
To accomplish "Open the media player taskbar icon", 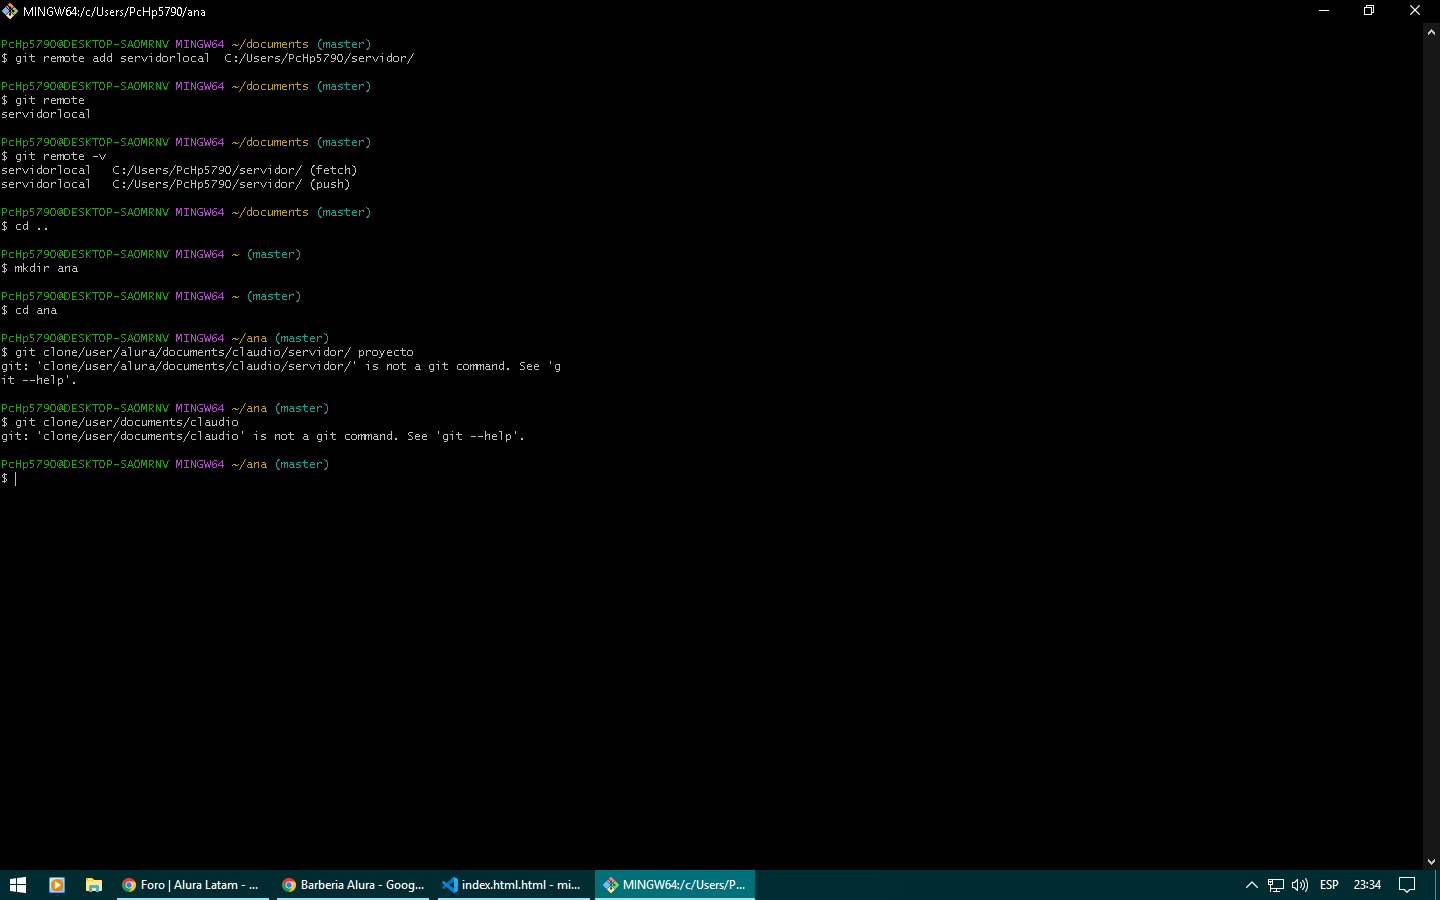I will click(x=57, y=885).
